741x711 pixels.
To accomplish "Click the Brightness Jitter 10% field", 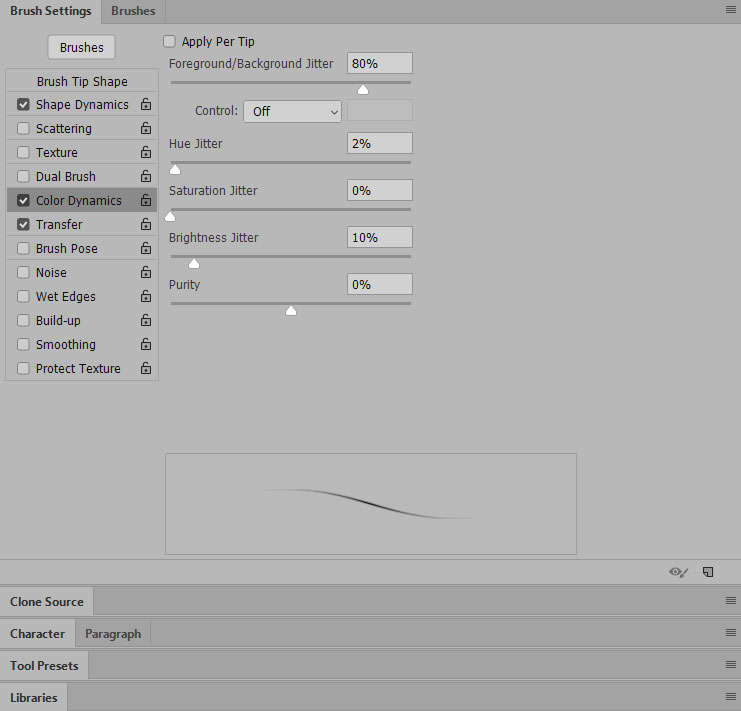I will click(x=379, y=237).
